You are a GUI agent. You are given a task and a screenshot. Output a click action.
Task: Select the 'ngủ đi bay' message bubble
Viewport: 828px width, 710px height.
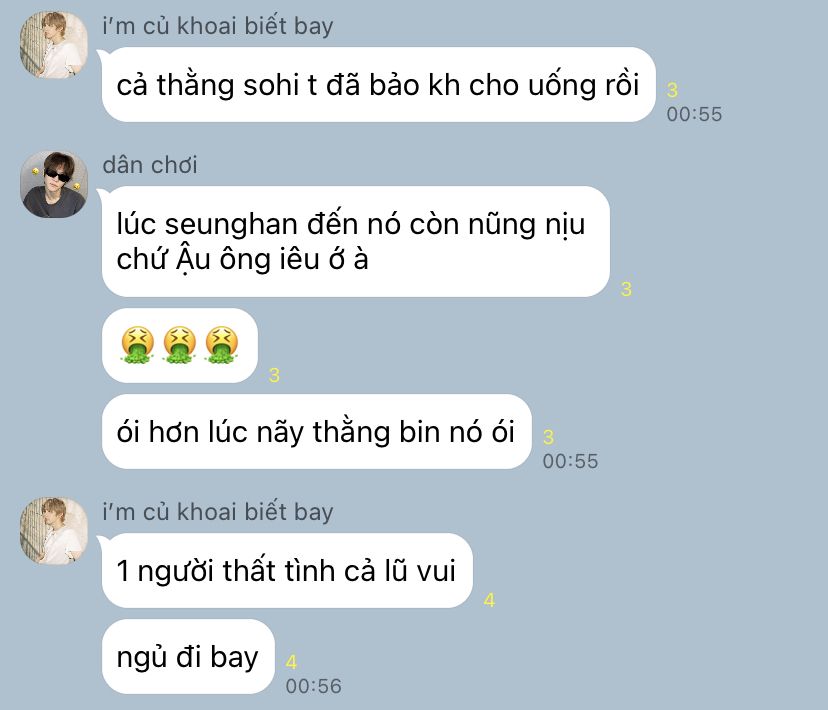coord(188,657)
